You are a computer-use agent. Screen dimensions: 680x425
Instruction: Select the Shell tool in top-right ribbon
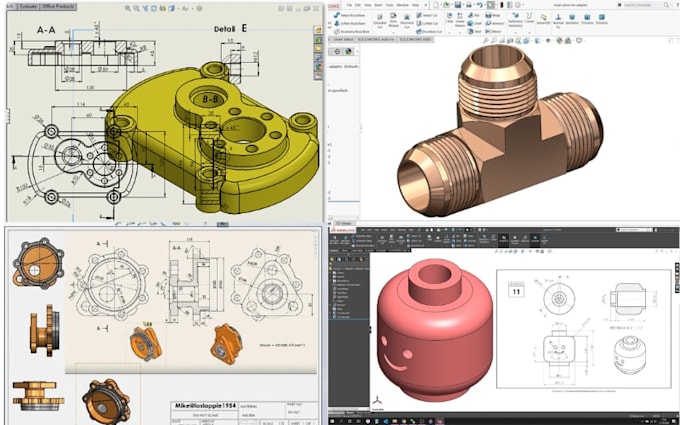(x=474, y=32)
